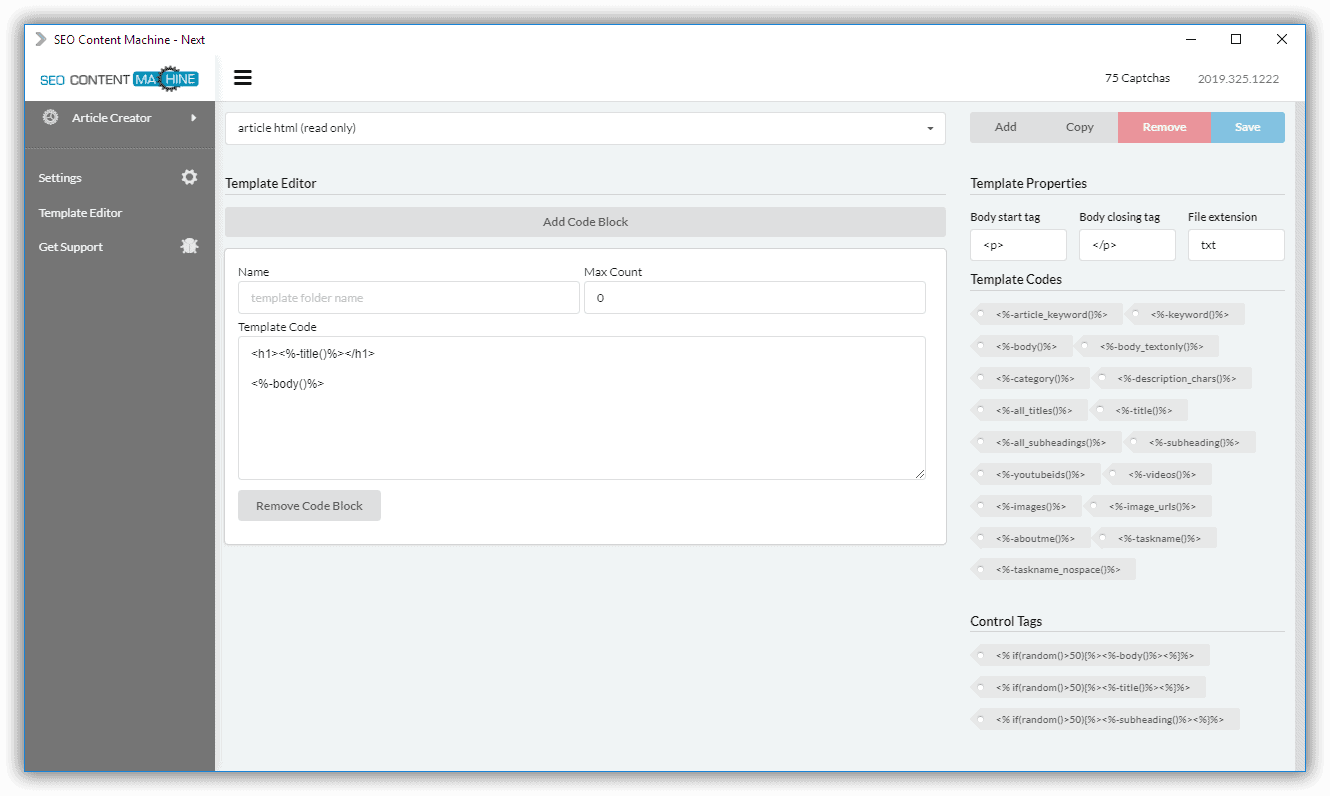Insert the random subheading control tag
Viewport: 1330px width, 796px height.
coord(1105,720)
